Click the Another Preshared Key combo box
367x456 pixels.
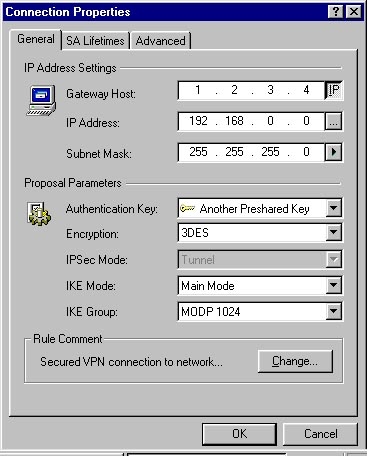pyautogui.click(x=260, y=208)
